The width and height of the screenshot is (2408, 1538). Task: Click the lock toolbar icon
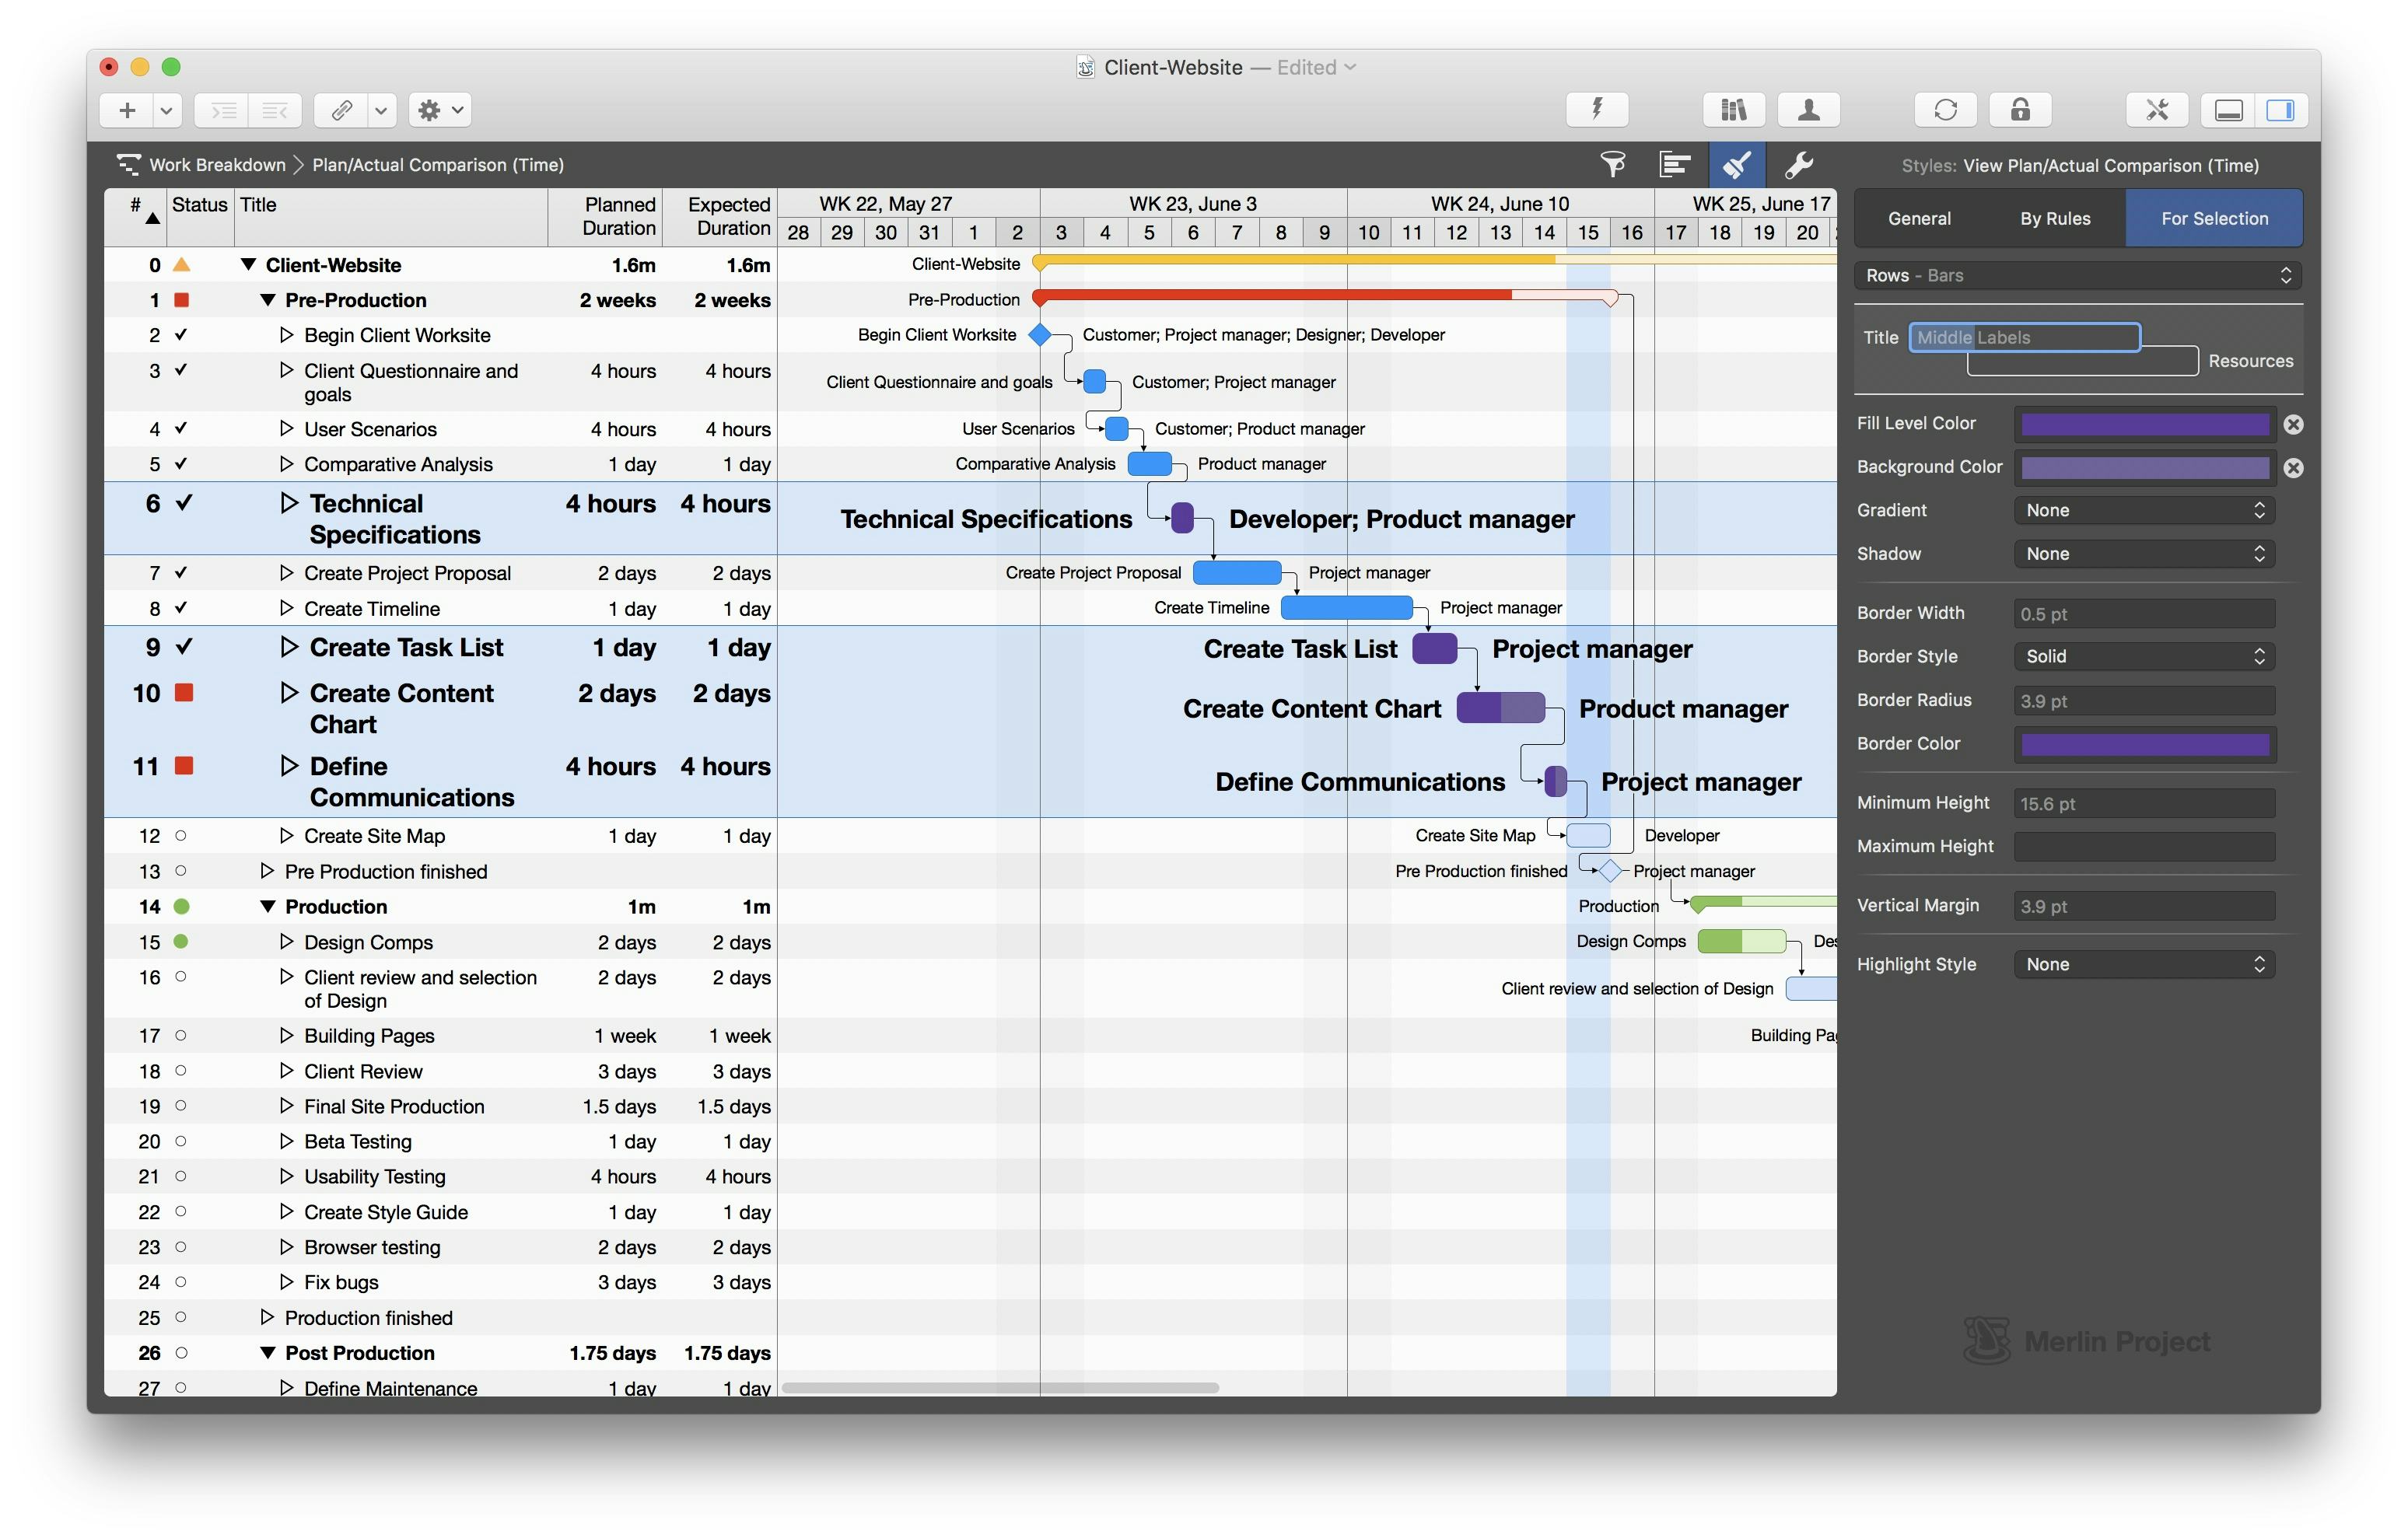point(2019,110)
